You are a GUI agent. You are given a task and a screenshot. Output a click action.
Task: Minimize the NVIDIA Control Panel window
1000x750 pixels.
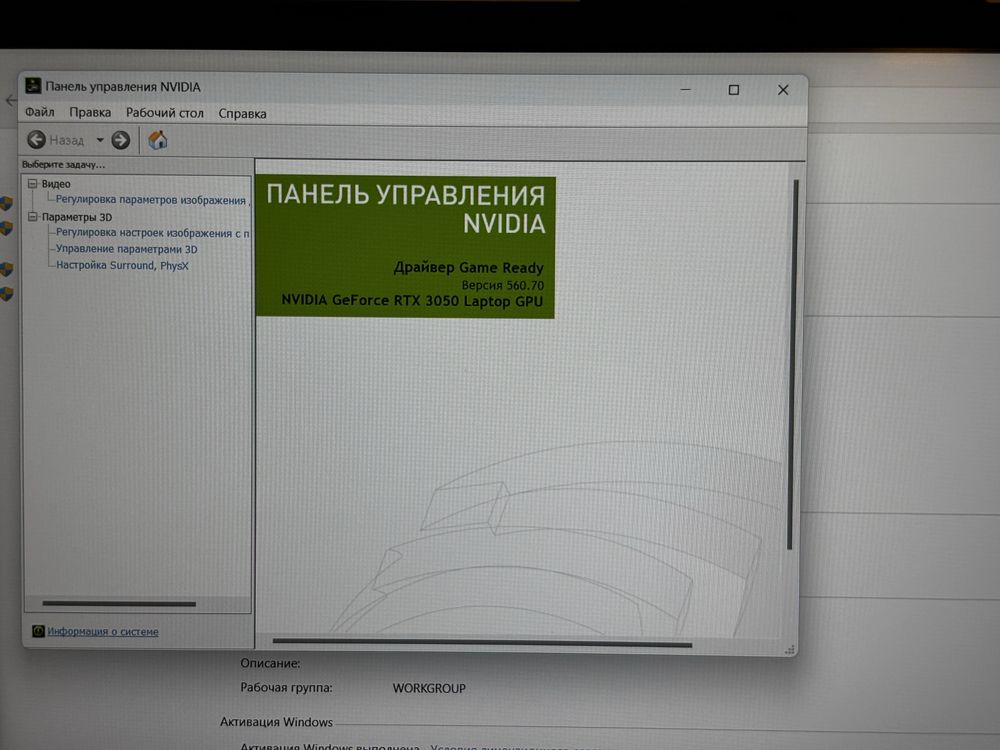tap(686, 90)
